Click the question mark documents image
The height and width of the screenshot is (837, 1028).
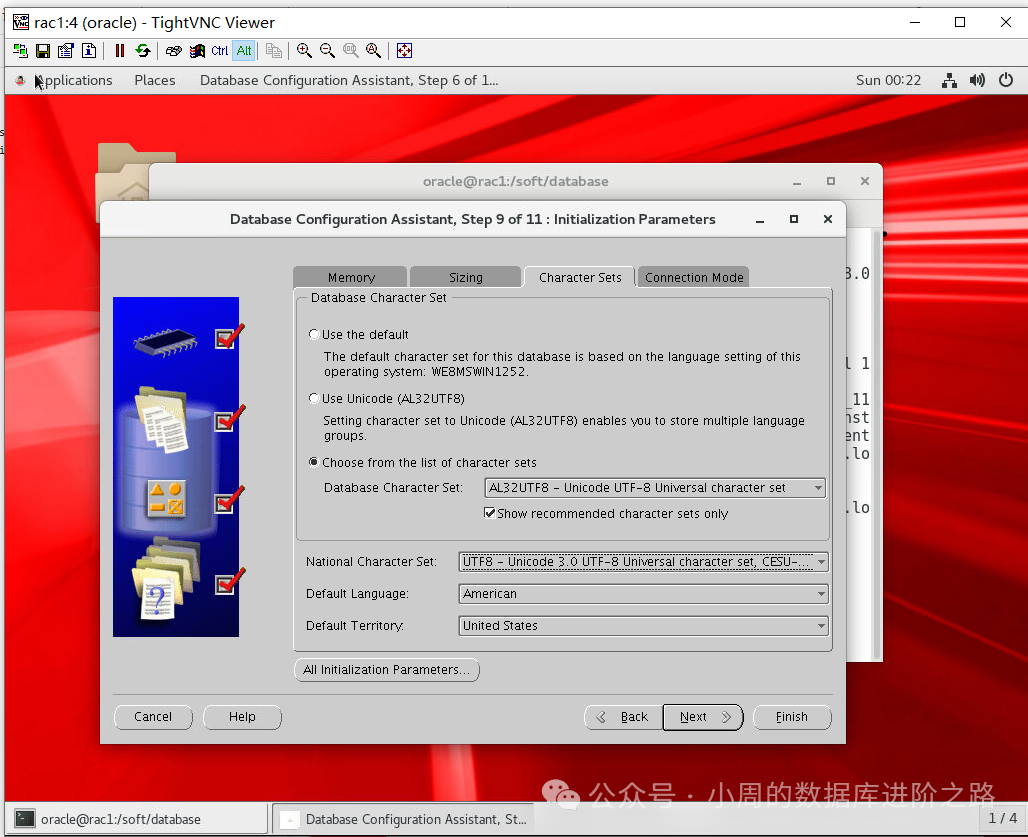point(166,579)
